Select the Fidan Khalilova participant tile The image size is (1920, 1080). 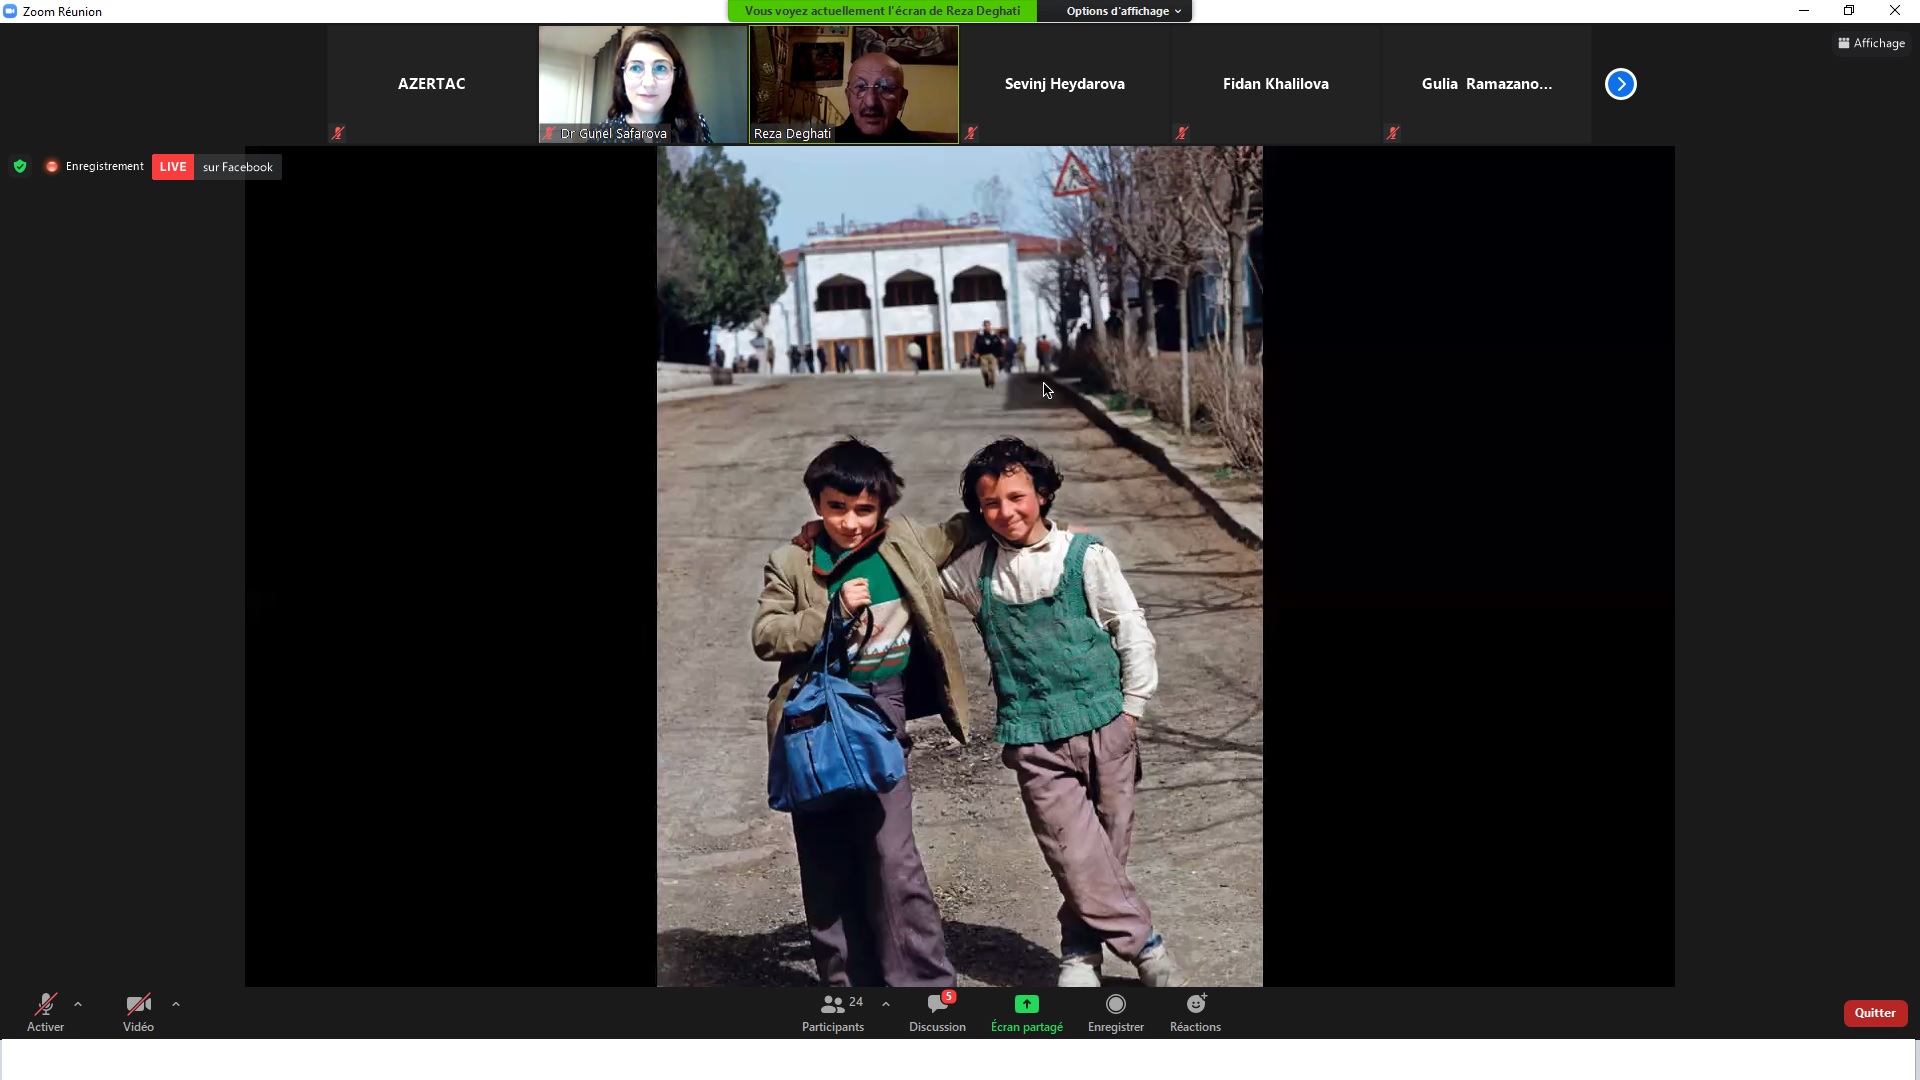point(1276,84)
